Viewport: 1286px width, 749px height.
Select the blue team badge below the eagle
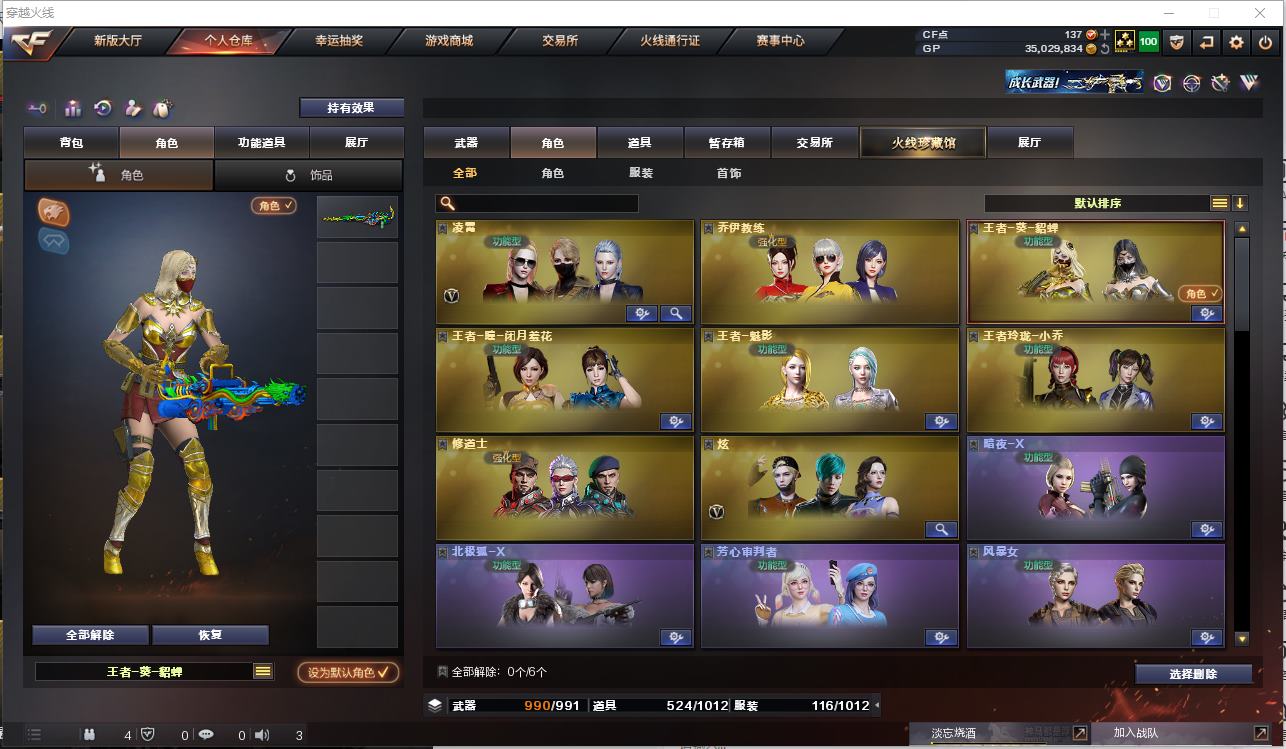tap(54, 240)
